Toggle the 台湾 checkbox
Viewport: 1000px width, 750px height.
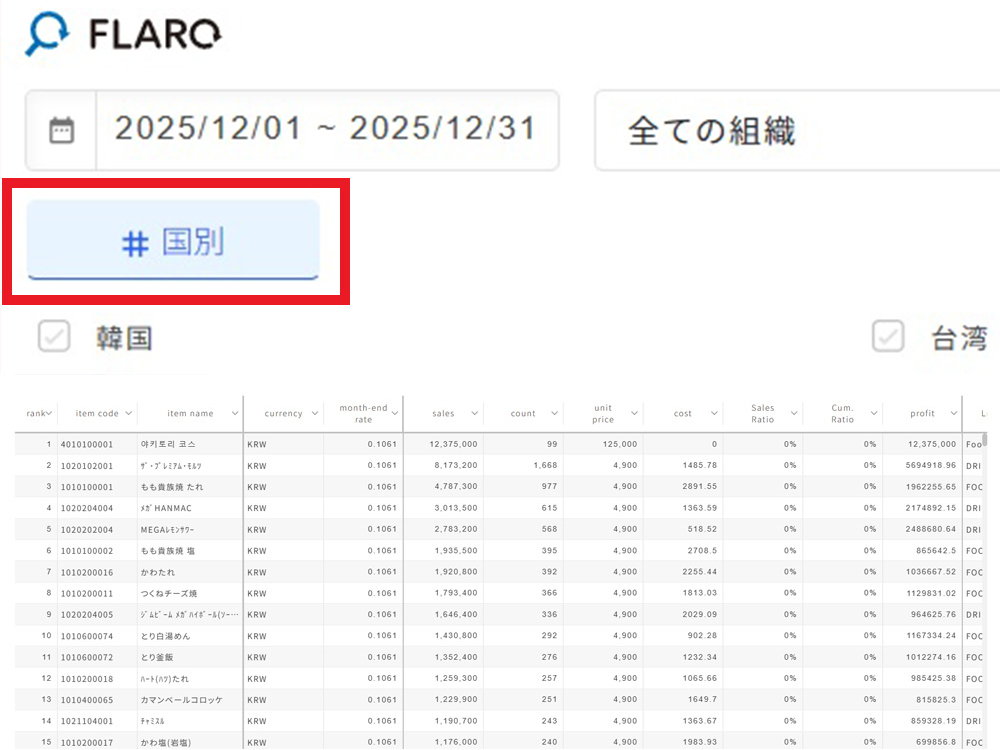click(x=887, y=337)
